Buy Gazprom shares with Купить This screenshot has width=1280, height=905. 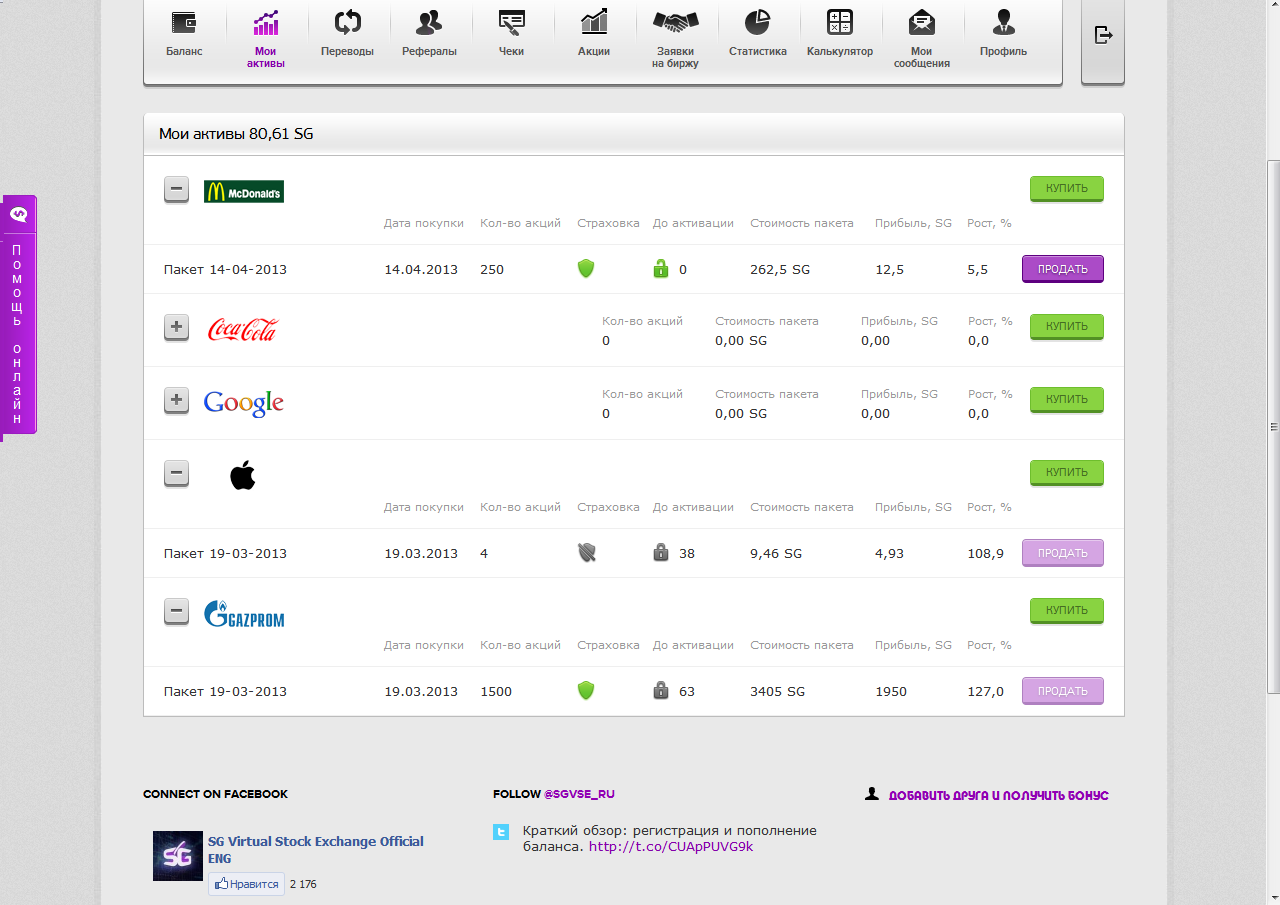(x=1067, y=610)
